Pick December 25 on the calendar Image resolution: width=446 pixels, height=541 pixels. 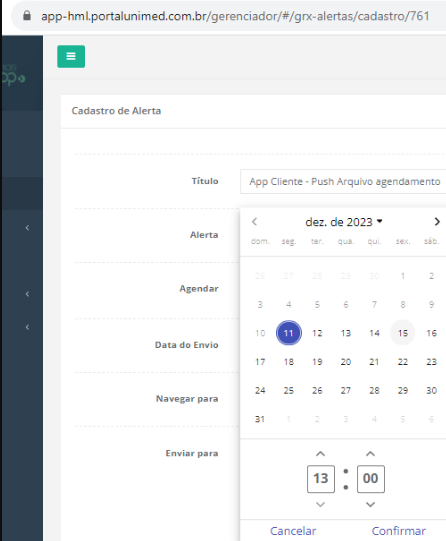[x=289, y=391]
